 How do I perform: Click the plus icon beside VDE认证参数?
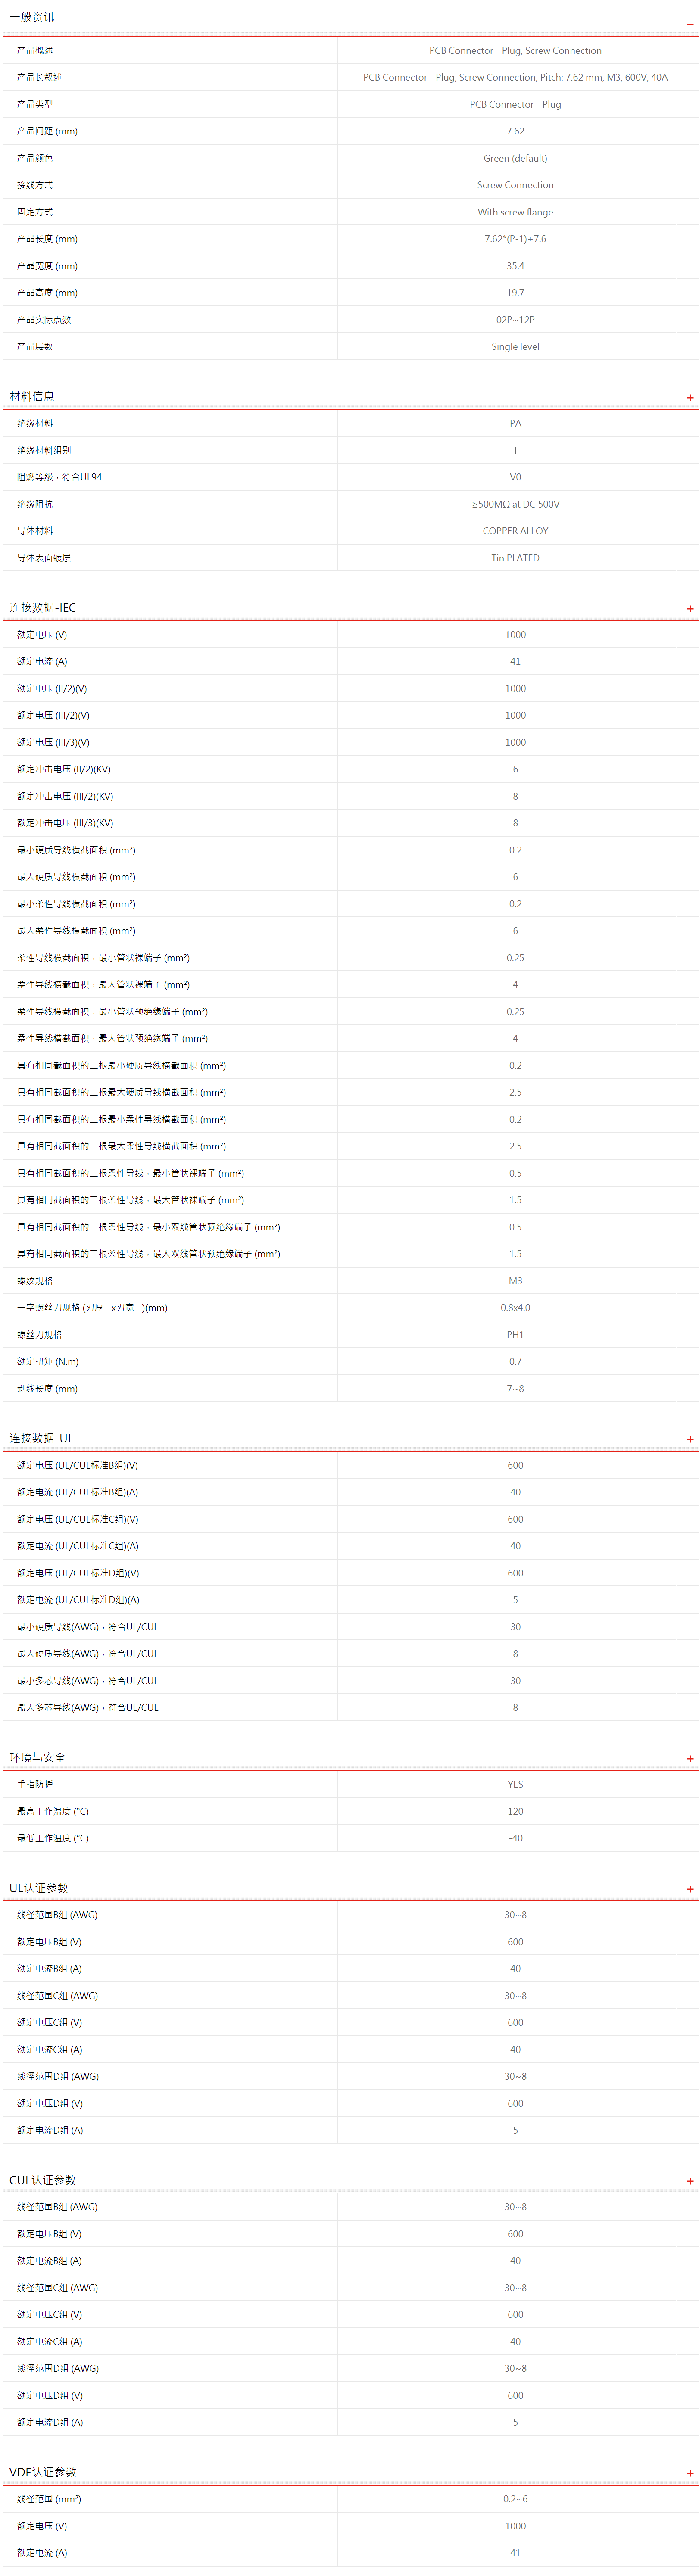pyautogui.click(x=689, y=2473)
